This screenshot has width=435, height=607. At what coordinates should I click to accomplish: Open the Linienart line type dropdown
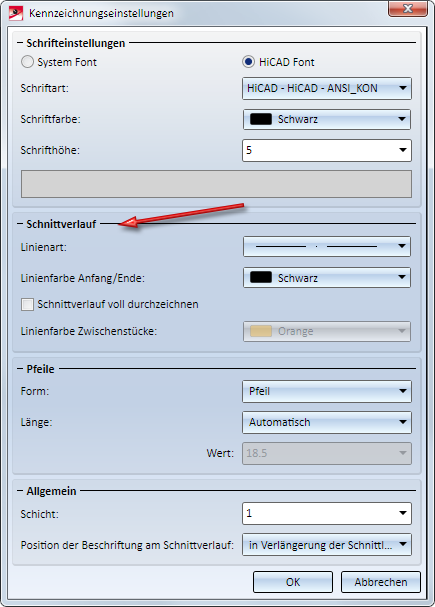pos(327,247)
